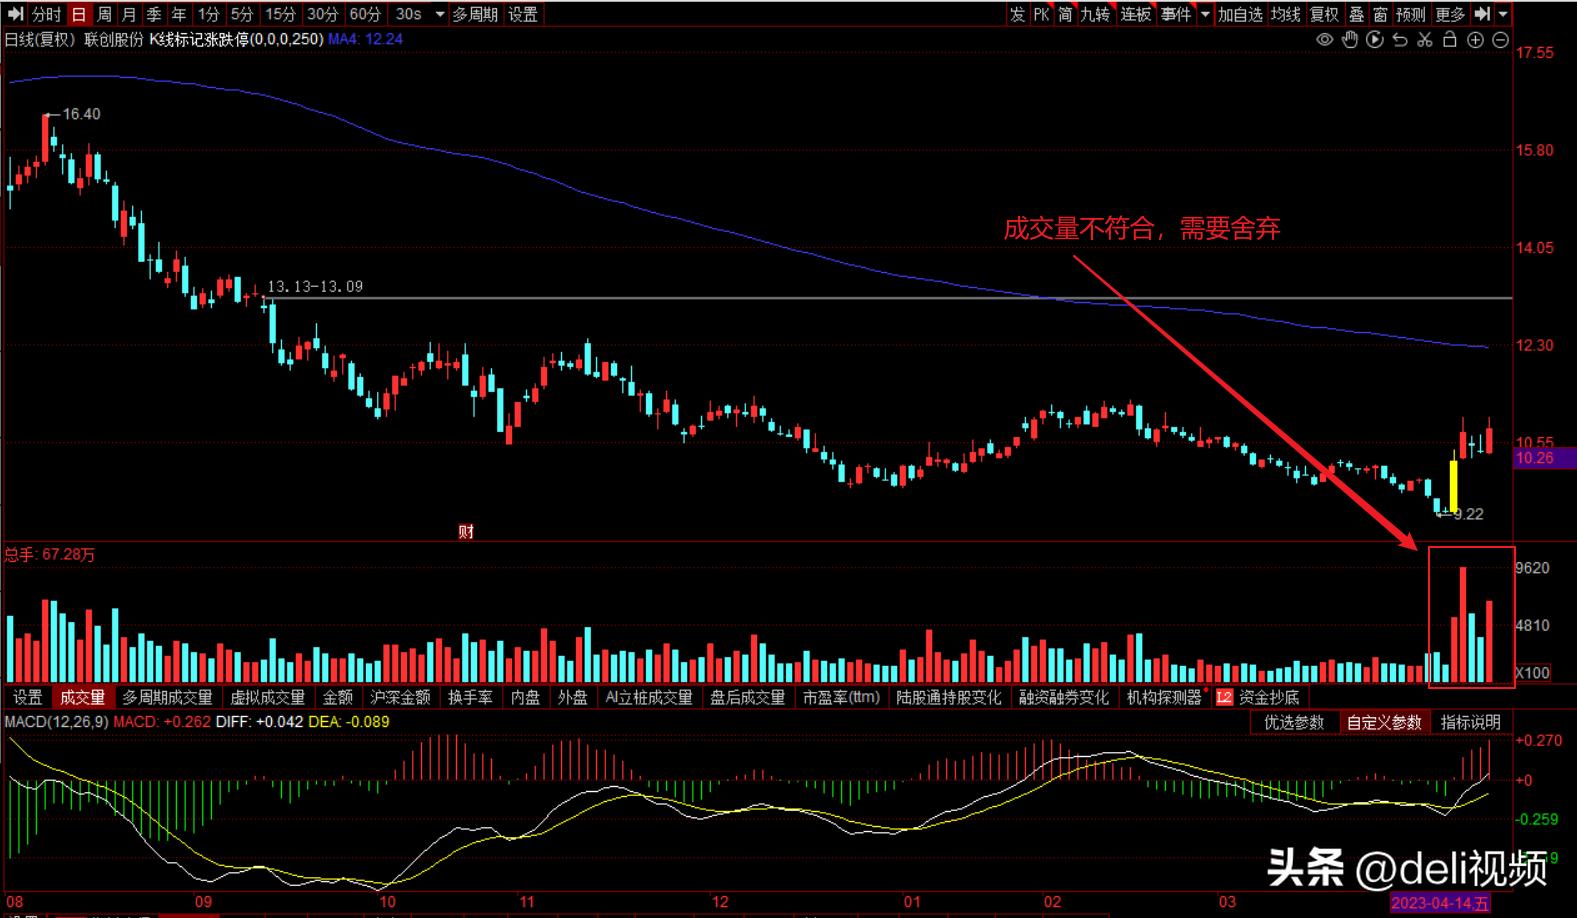Click the replay playback icon
The image size is (1577, 918).
pos(1374,40)
